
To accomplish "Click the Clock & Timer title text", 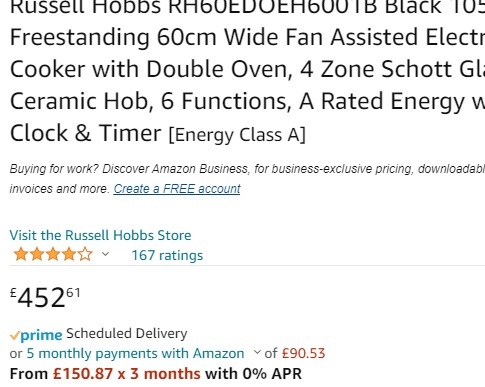I will tap(86, 133).
